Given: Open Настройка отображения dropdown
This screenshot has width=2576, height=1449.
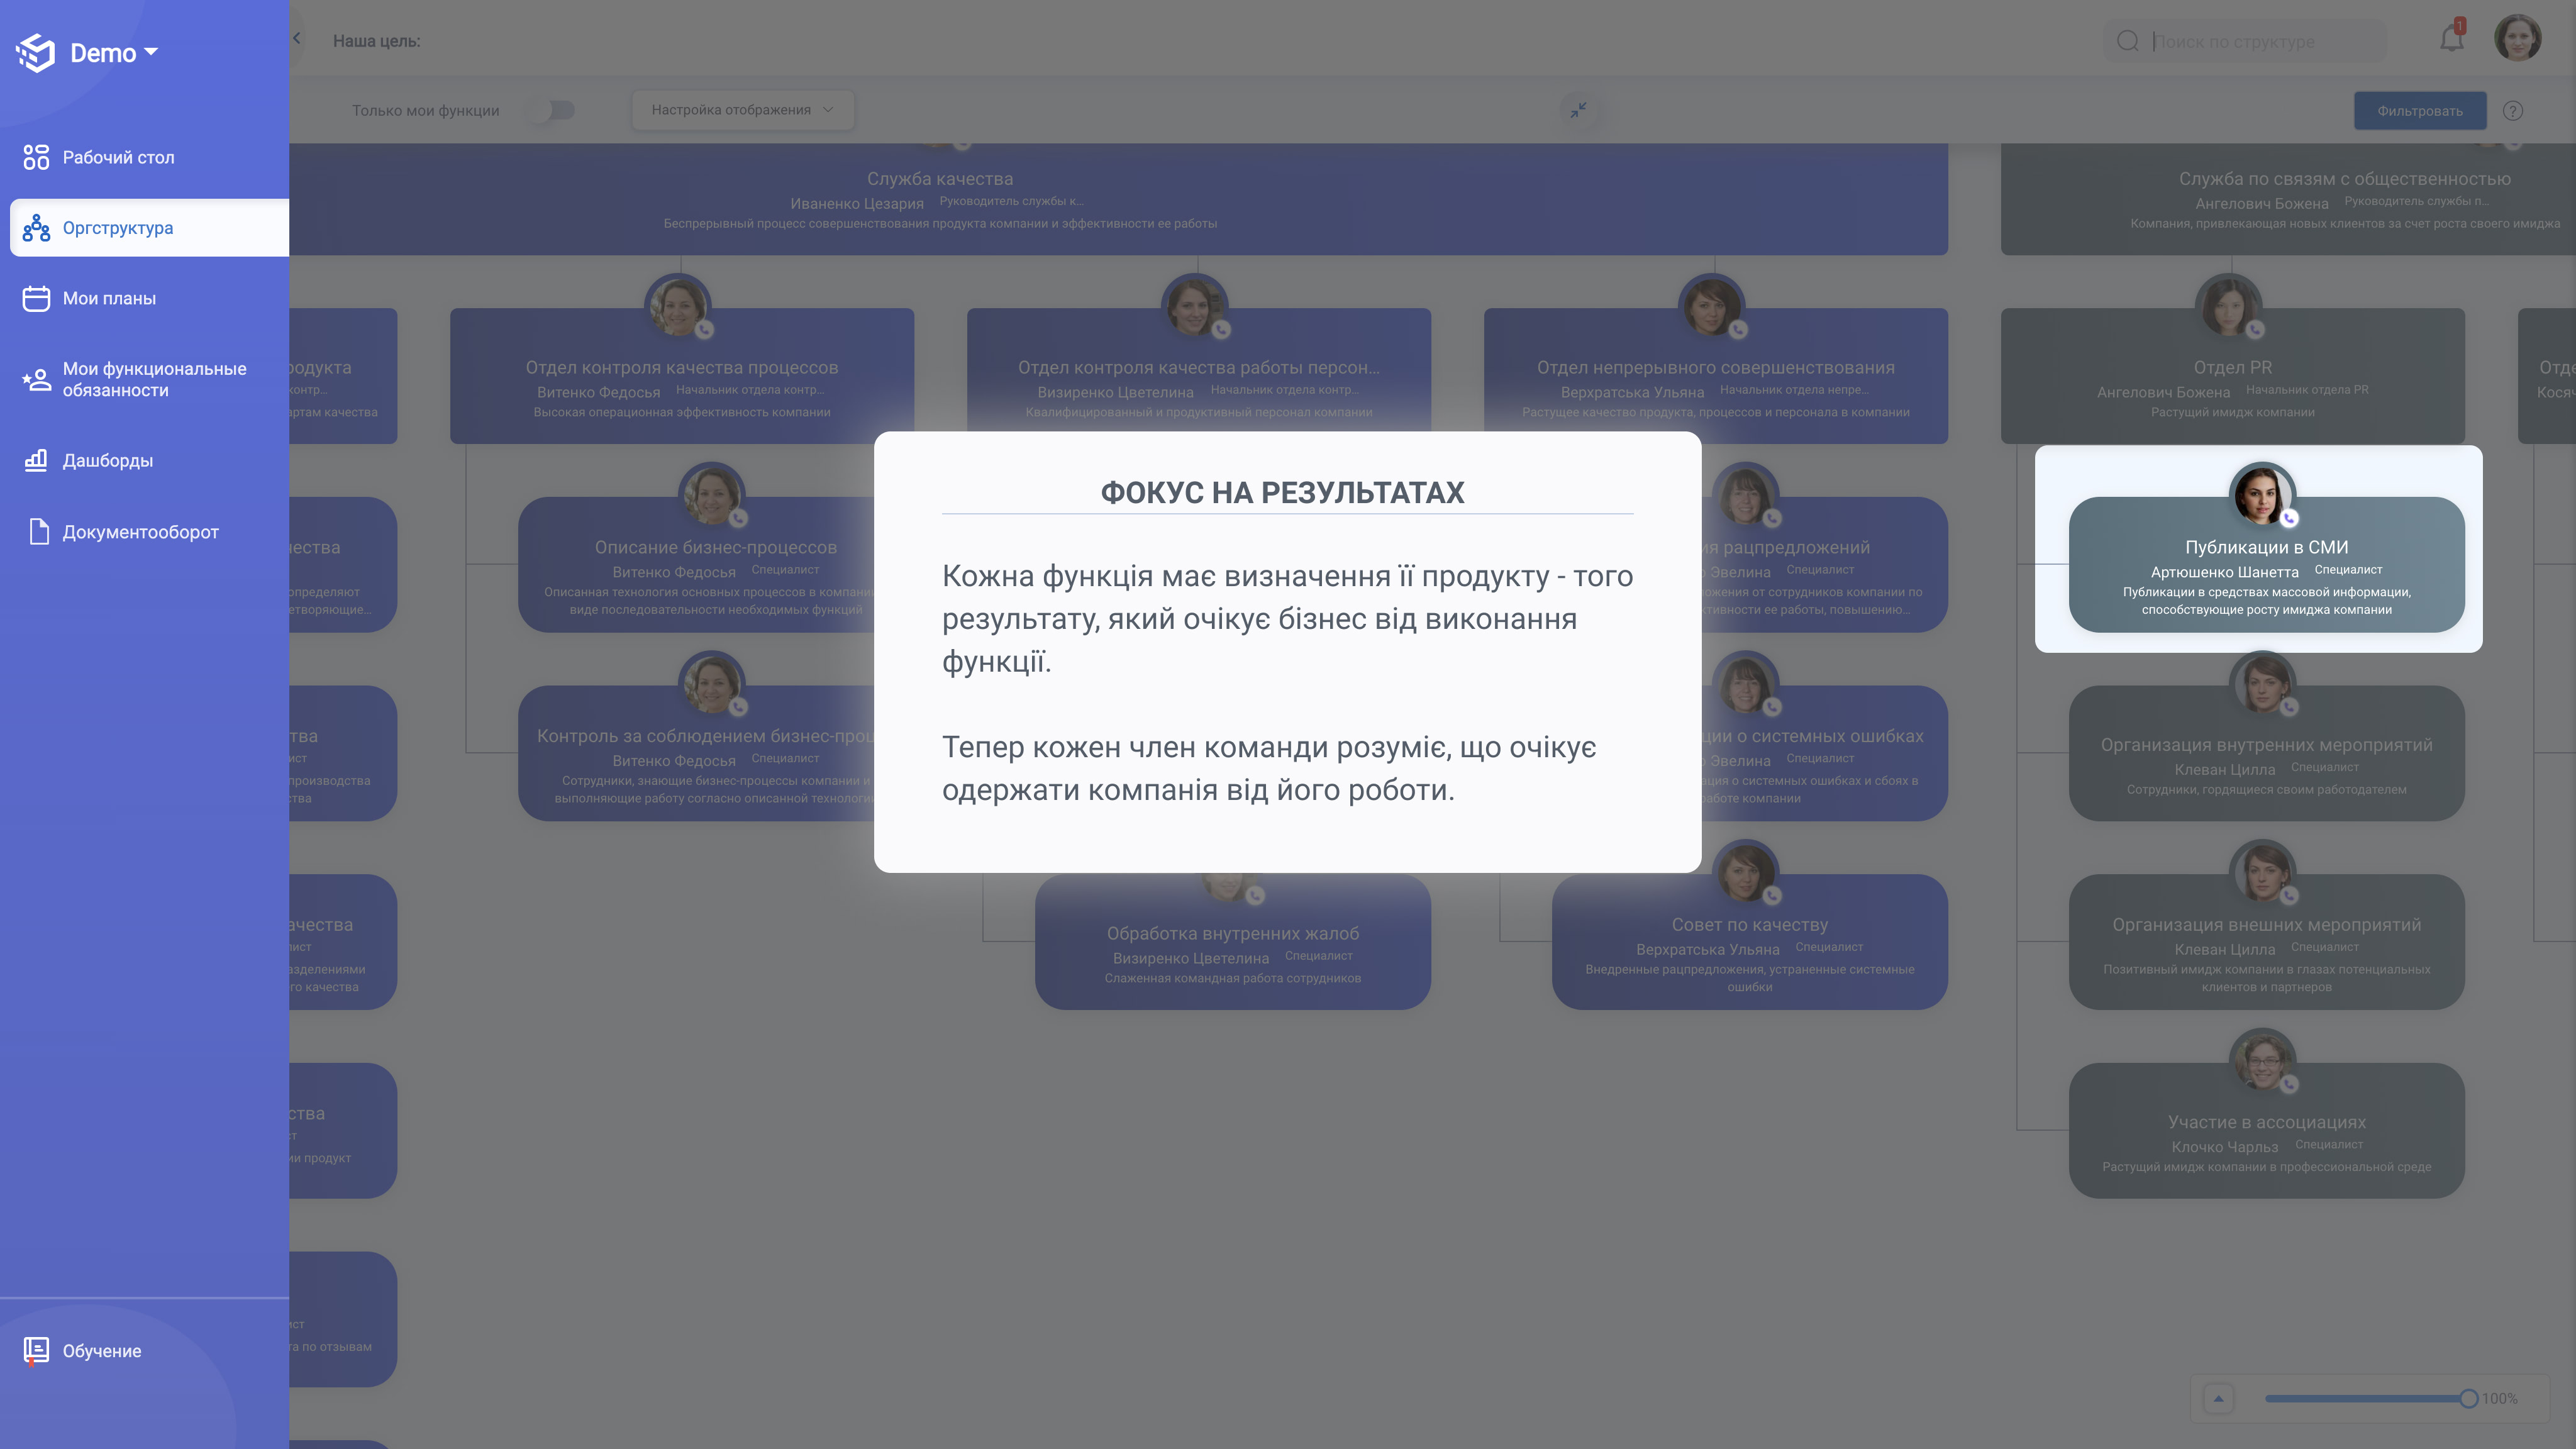Looking at the screenshot, I should click(x=742, y=110).
